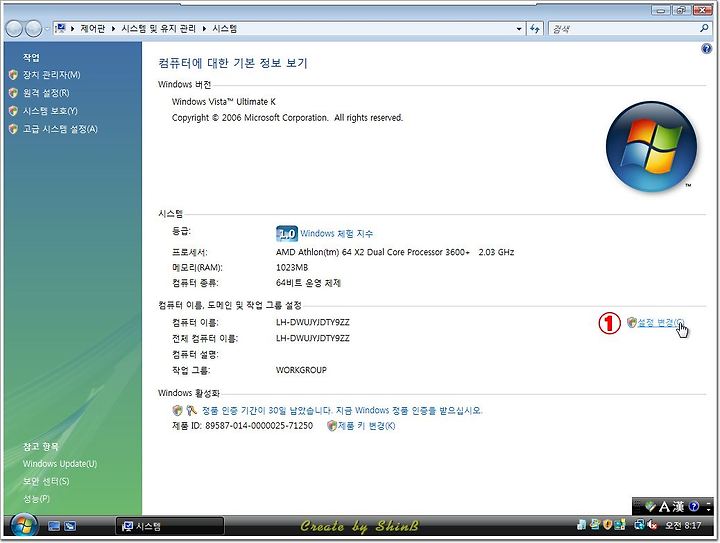Image resolution: width=720 pixels, height=543 pixels.
Task: Click the 1023MB memory value
Action: [292, 268]
